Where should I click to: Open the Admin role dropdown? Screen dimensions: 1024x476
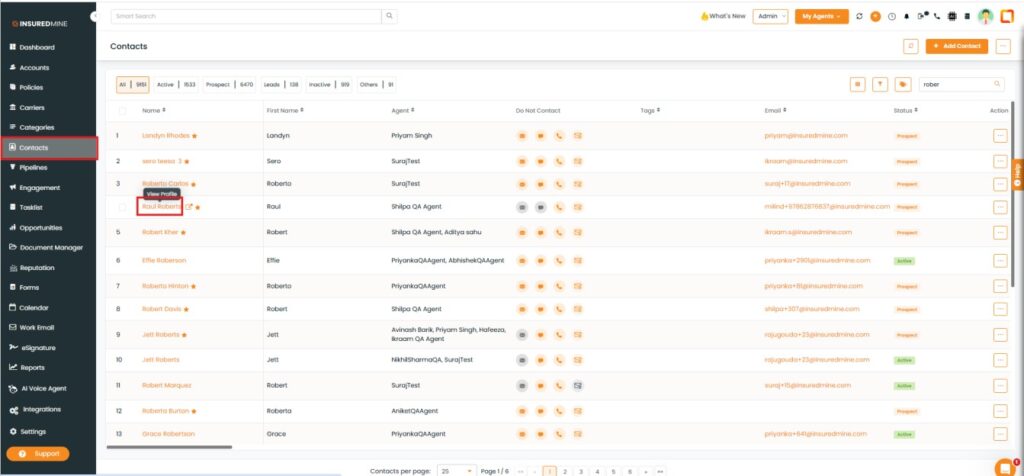coord(770,16)
